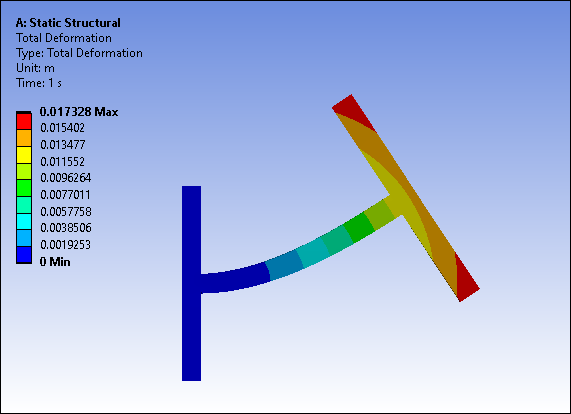This screenshot has width=571, height=414.
Task: Click the red legend color band
Action: click(x=24, y=121)
